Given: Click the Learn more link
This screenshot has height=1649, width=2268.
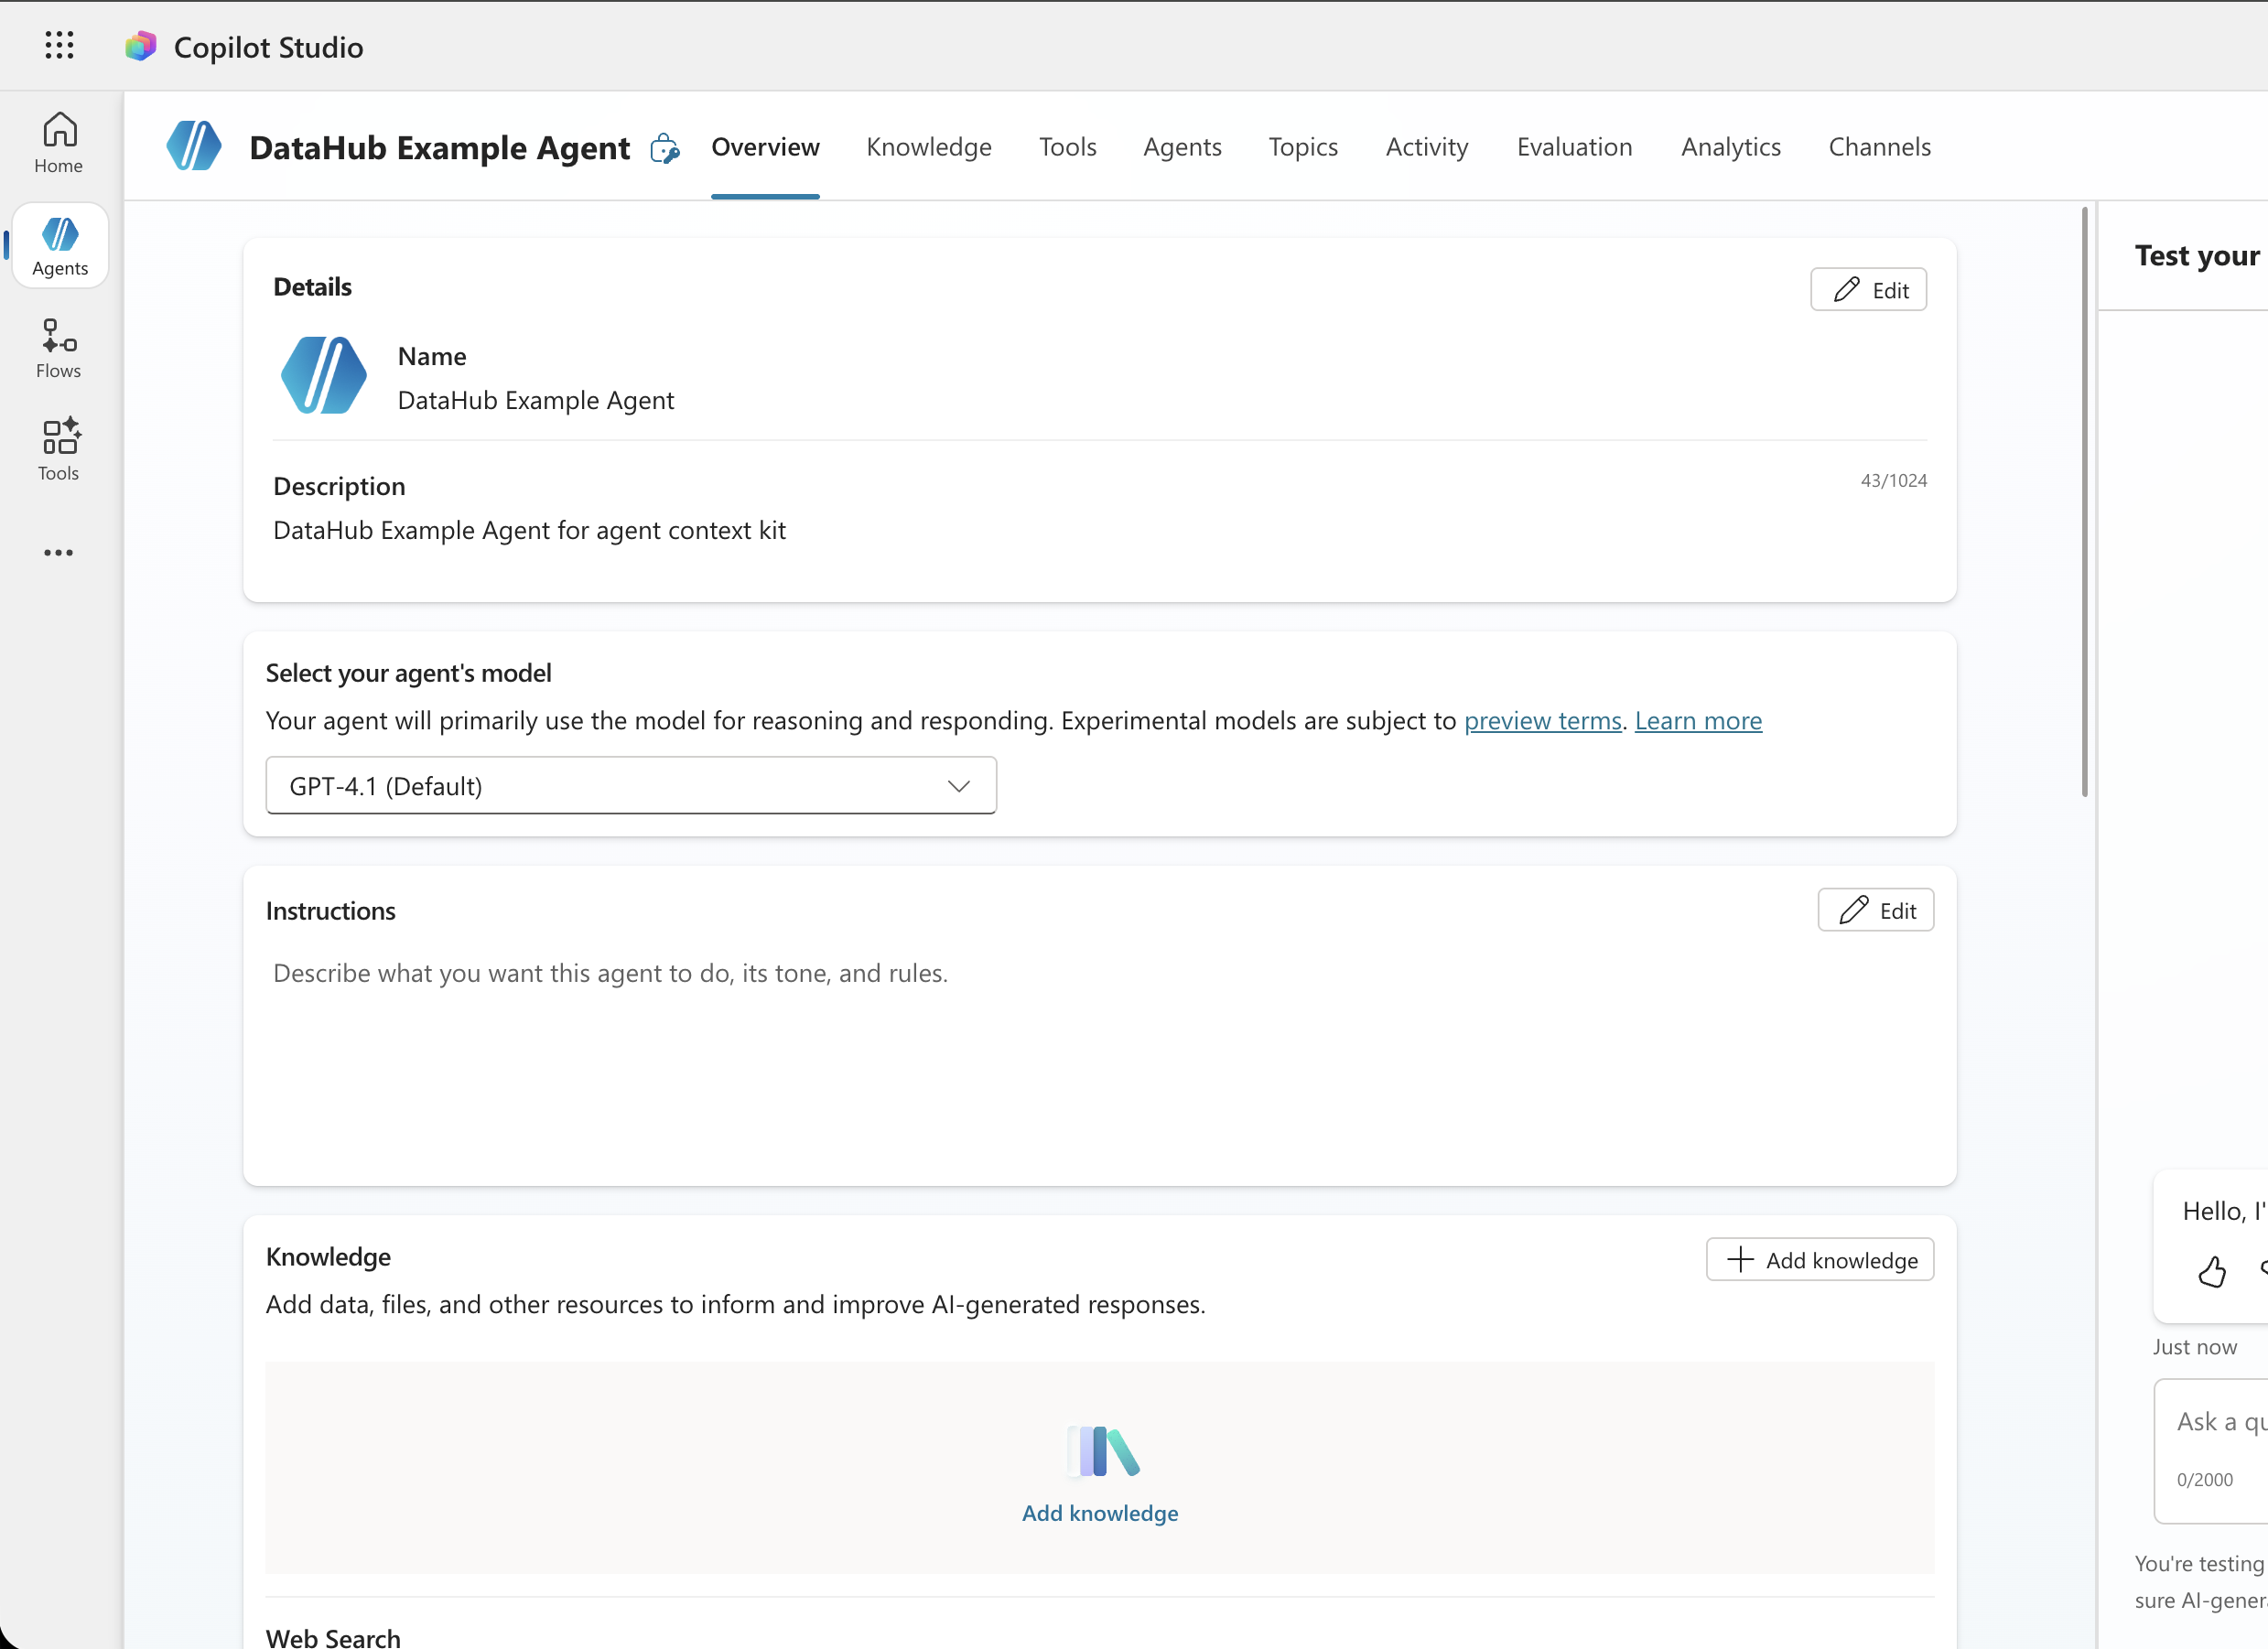Looking at the screenshot, I should point(1698,721).
